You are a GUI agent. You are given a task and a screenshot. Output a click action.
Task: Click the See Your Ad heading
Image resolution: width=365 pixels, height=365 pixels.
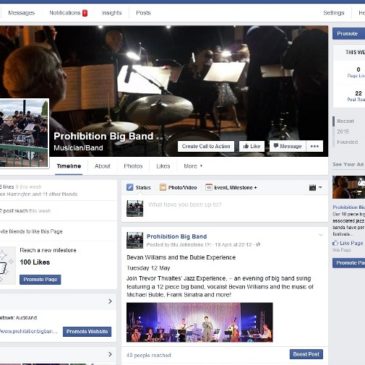tap(348, 164)
